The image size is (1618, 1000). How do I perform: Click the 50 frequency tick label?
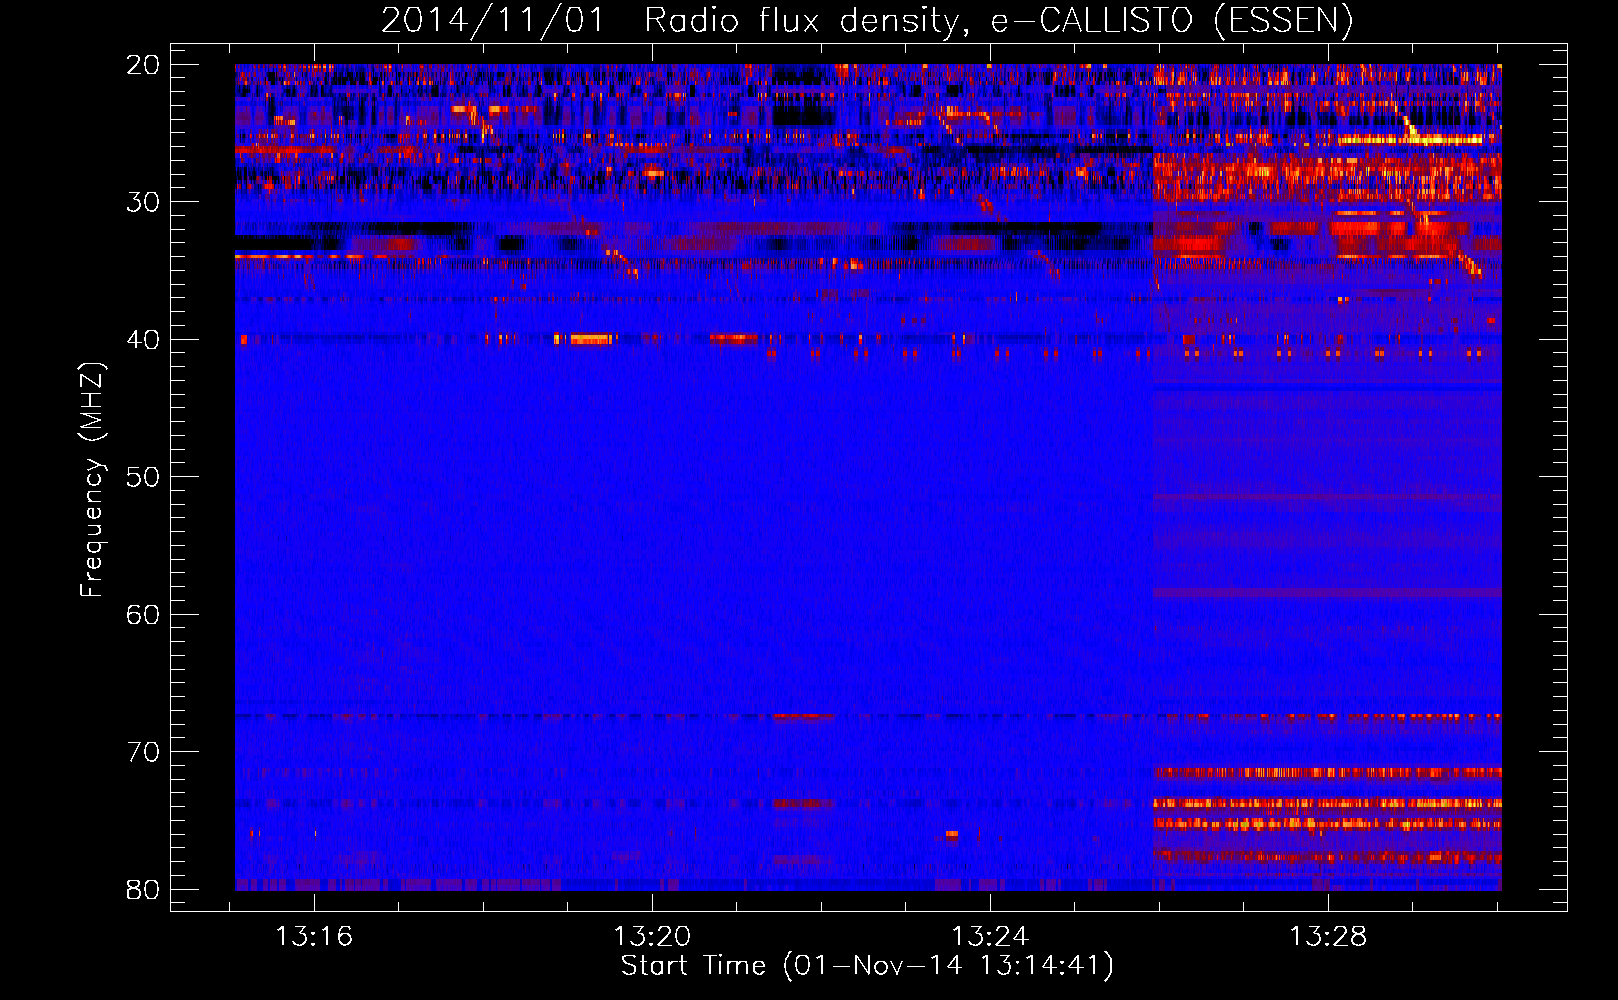point(143,477)
